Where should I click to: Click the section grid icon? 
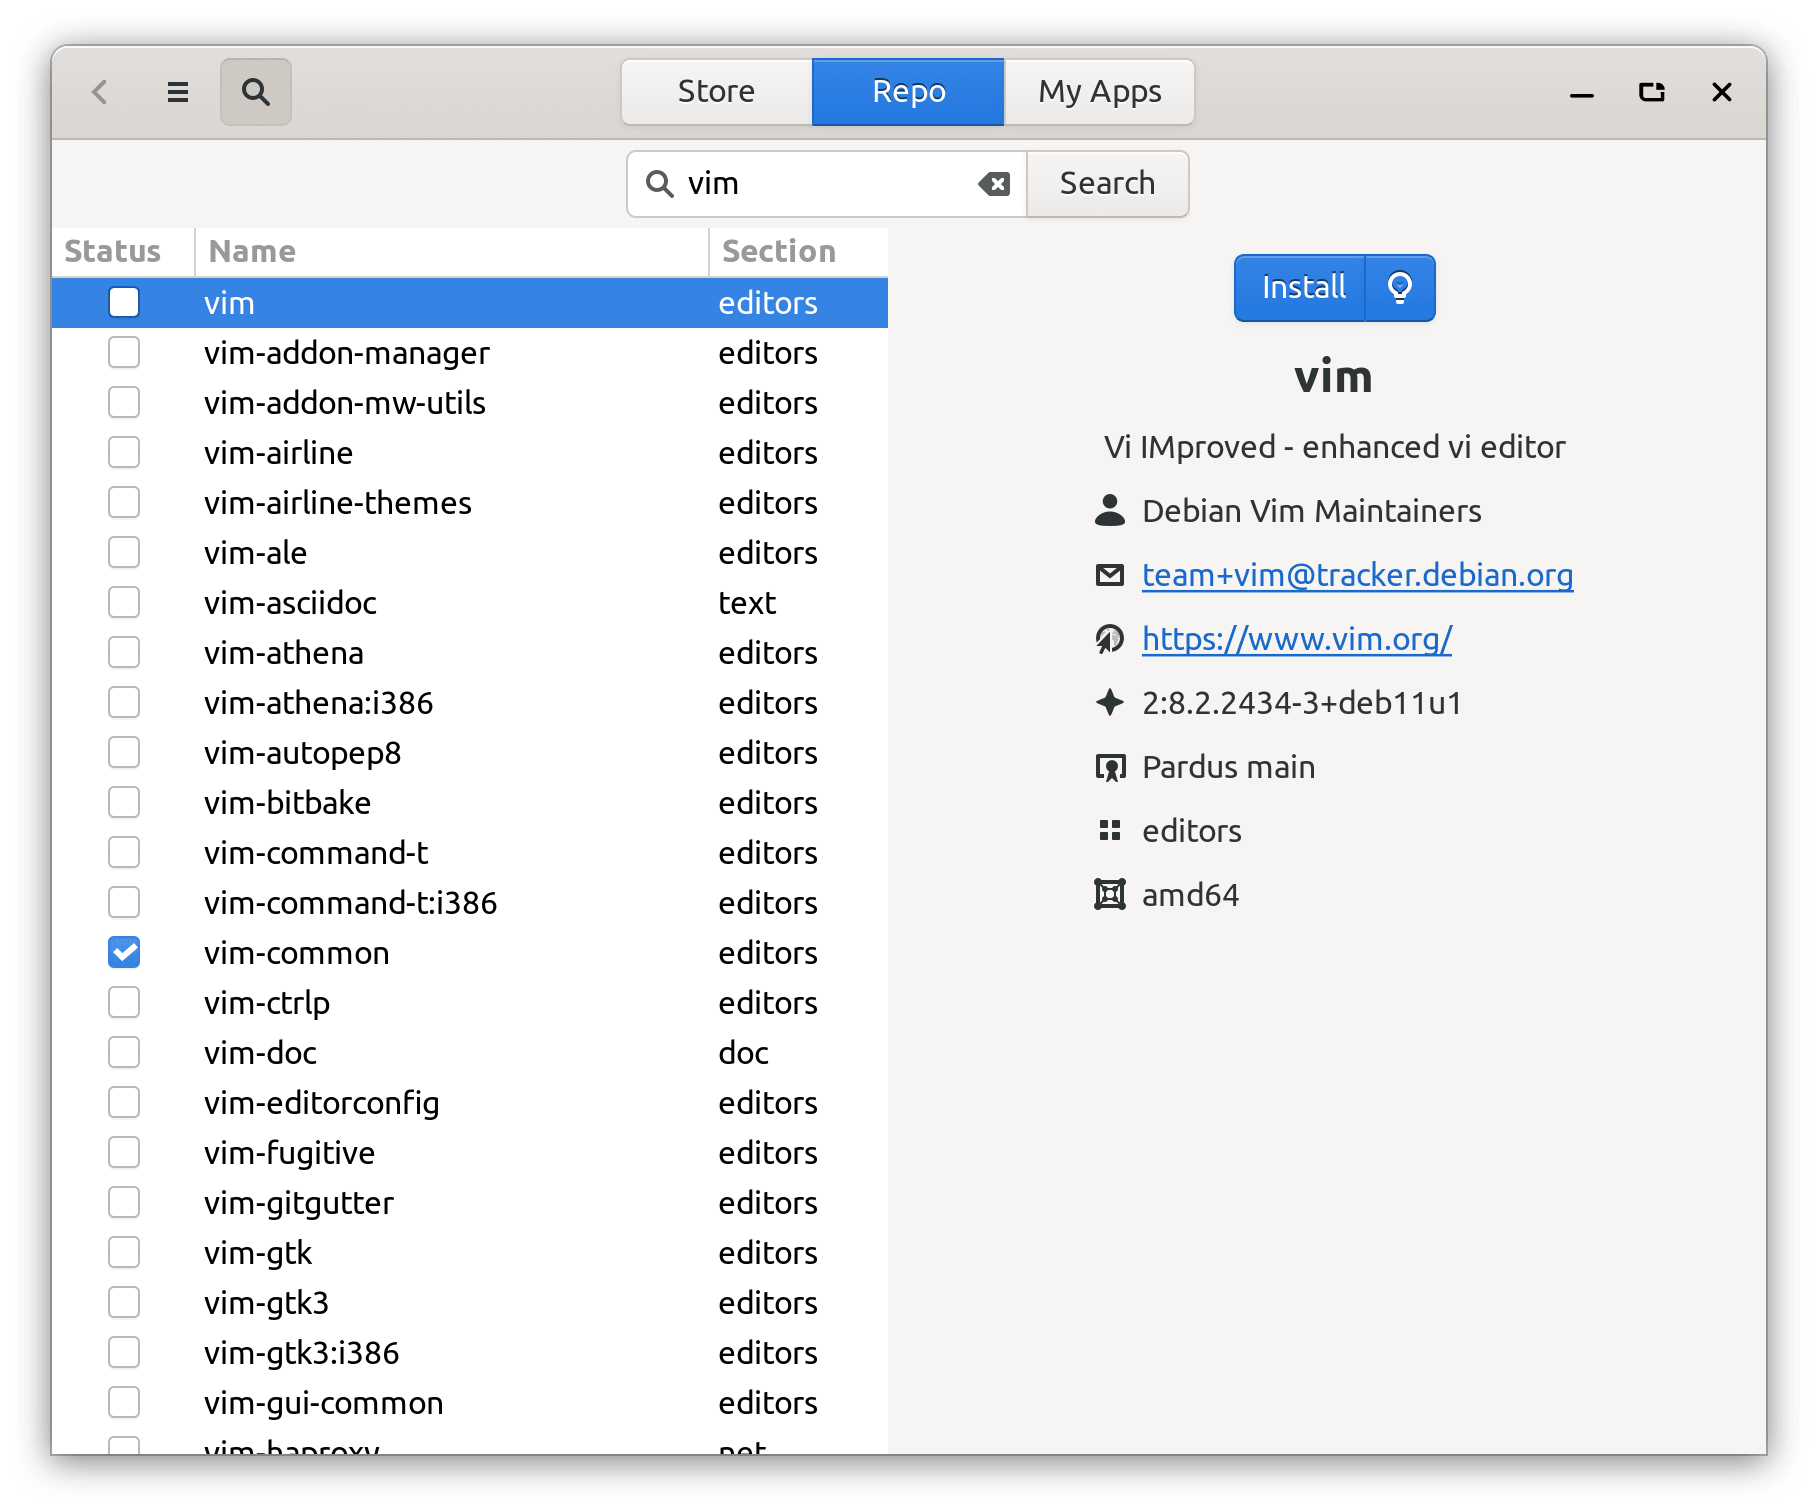click(1110, 830)
